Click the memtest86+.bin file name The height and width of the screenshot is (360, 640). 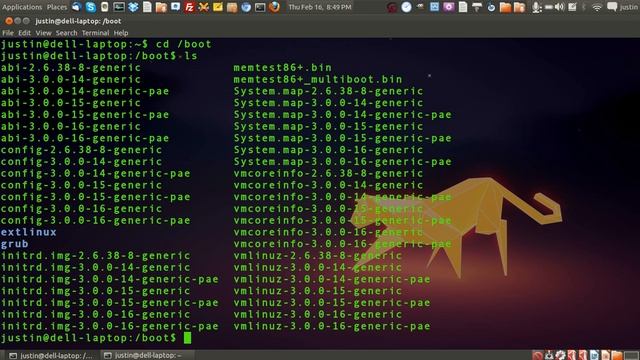click(x=283, y=68)
